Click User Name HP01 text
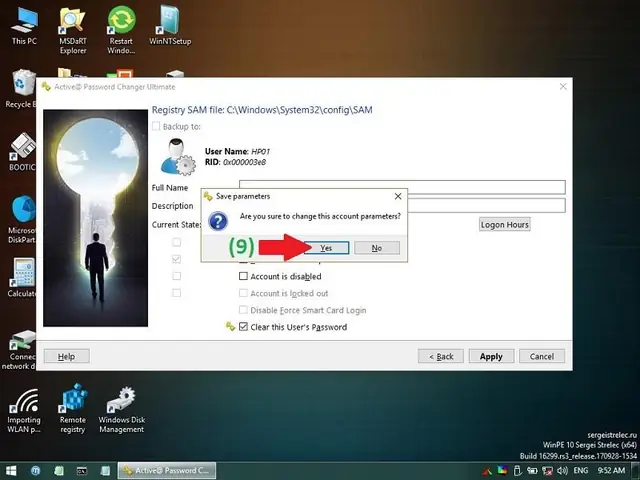 (237, 151)
